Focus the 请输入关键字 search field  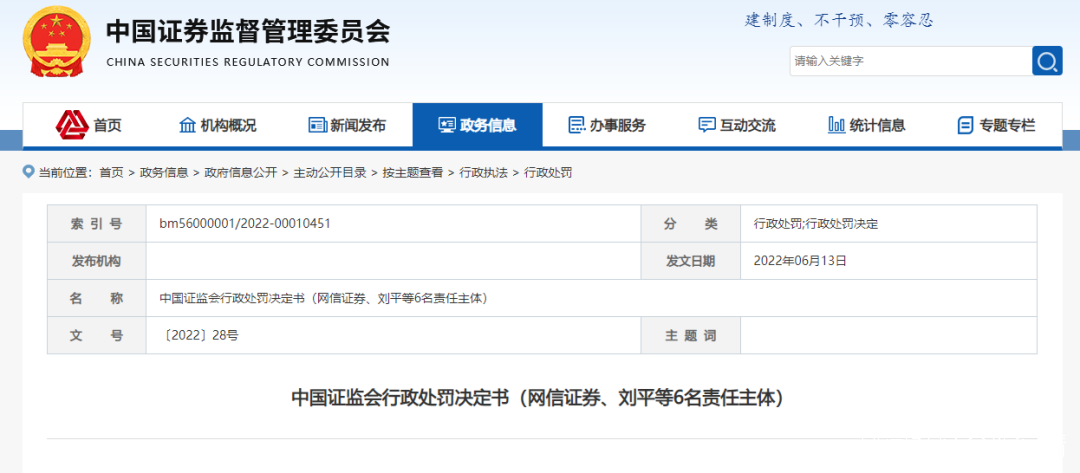pos(910,61)
